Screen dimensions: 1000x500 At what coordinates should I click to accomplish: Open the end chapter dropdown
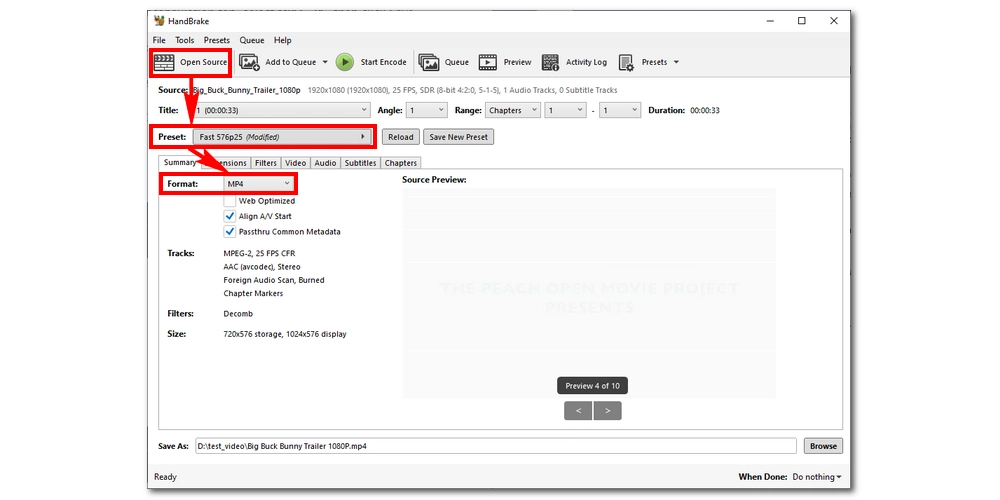pos(620,110)
